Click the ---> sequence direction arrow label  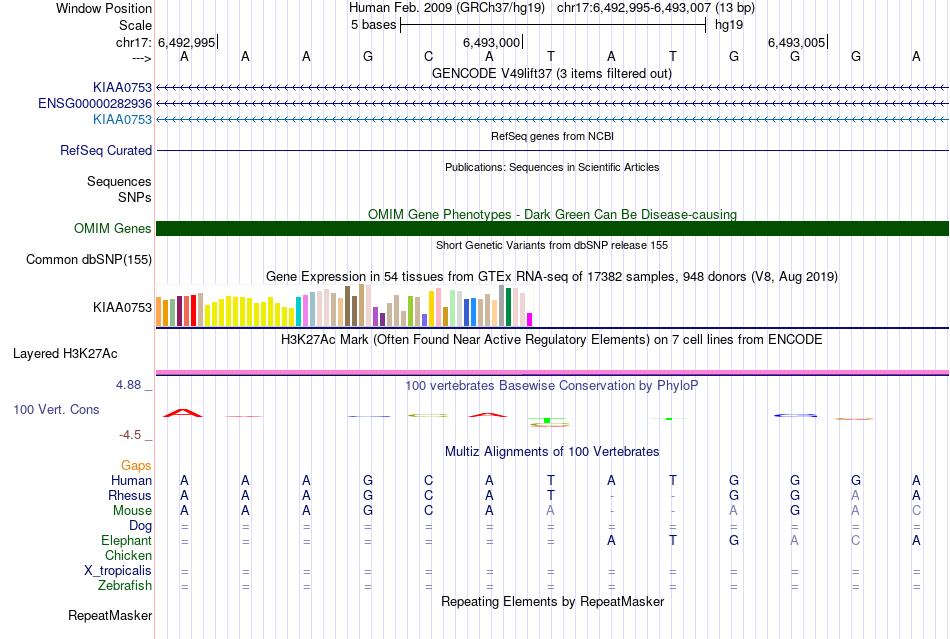pyautogui.click(x=142, y=58)
